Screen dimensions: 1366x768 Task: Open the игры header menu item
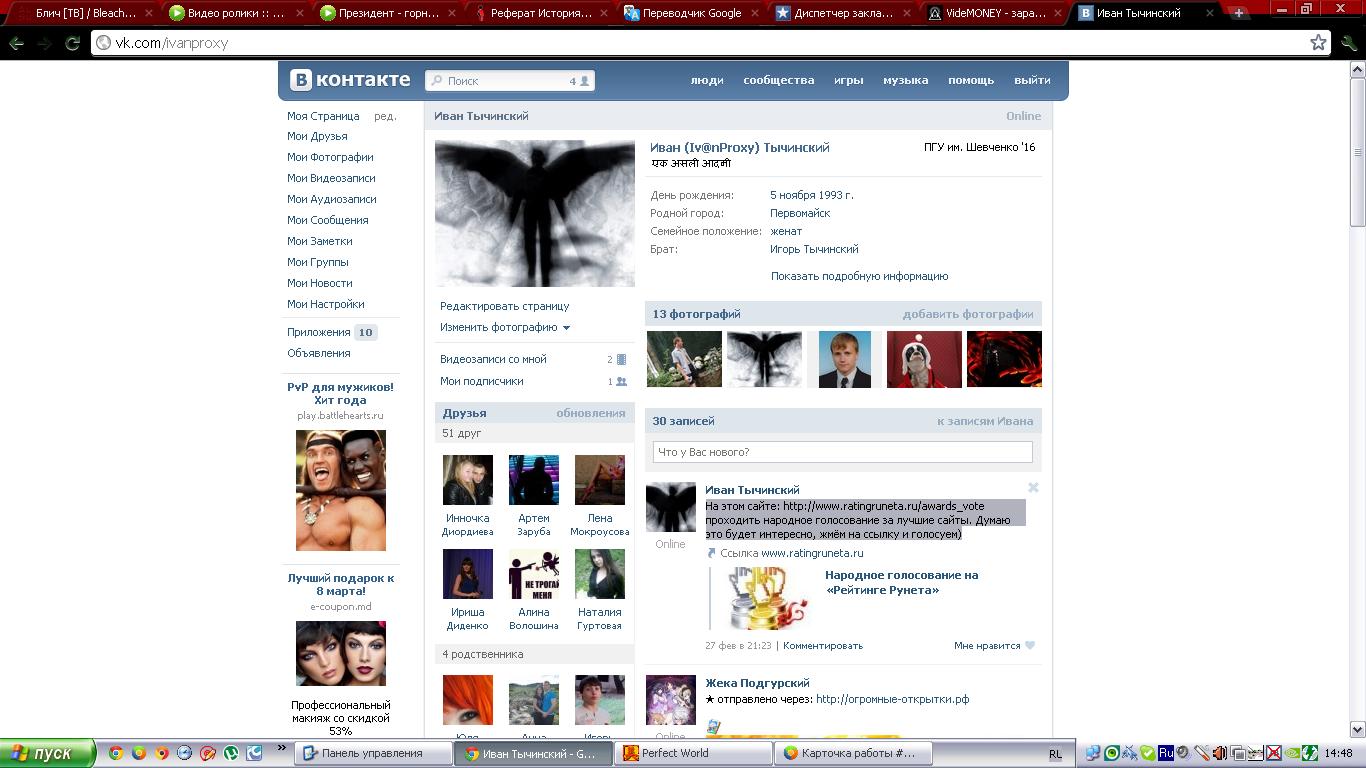pyautogui.click(x=849, y=80)
